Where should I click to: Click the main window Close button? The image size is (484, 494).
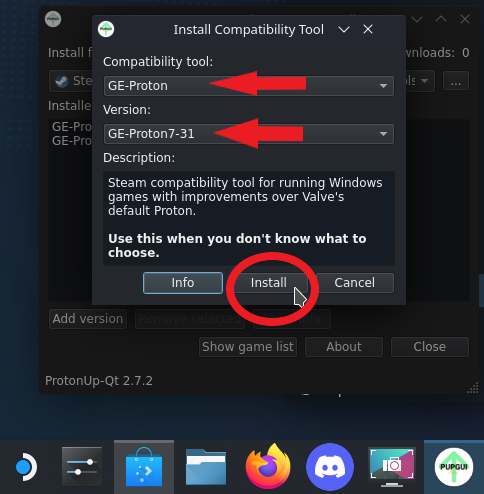(x=430, y=347)
